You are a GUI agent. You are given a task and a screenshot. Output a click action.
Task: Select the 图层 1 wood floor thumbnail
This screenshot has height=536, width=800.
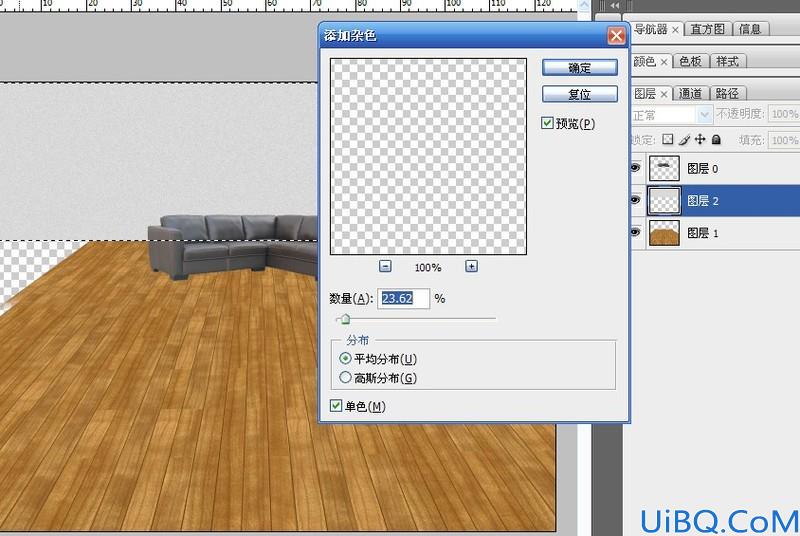(664, 233)
